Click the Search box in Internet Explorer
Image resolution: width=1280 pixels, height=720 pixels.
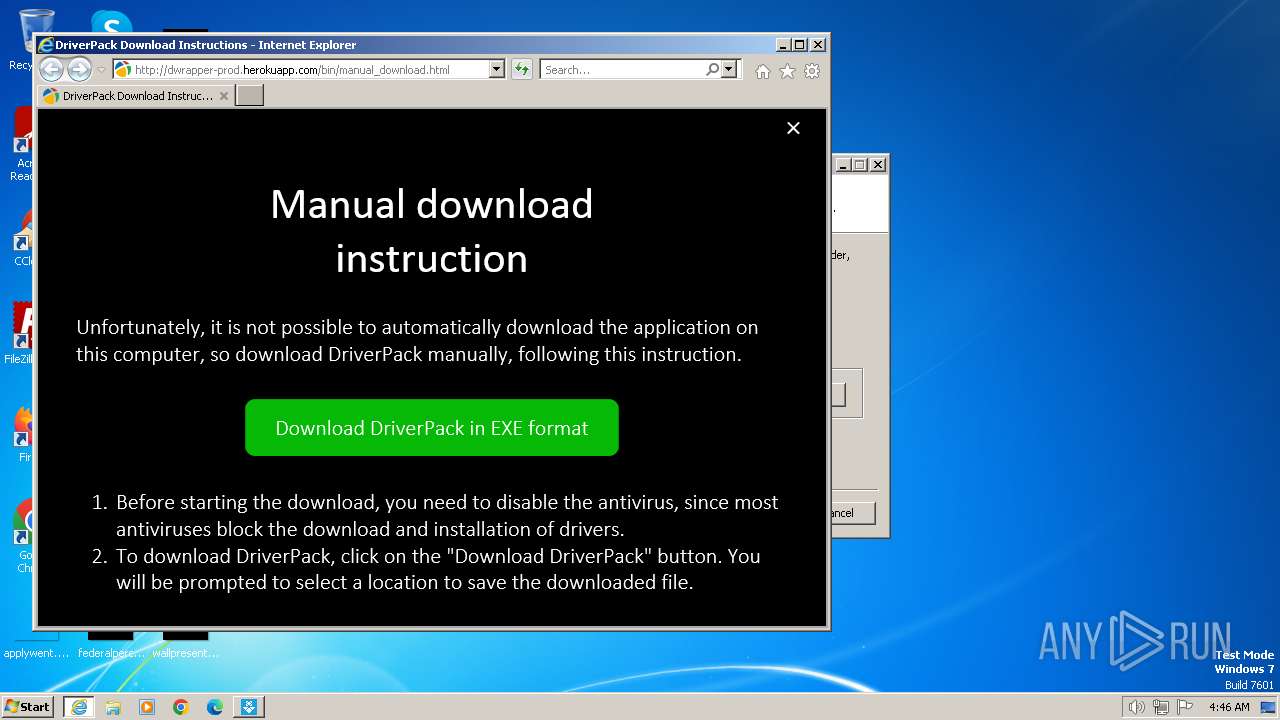point(622,70)
